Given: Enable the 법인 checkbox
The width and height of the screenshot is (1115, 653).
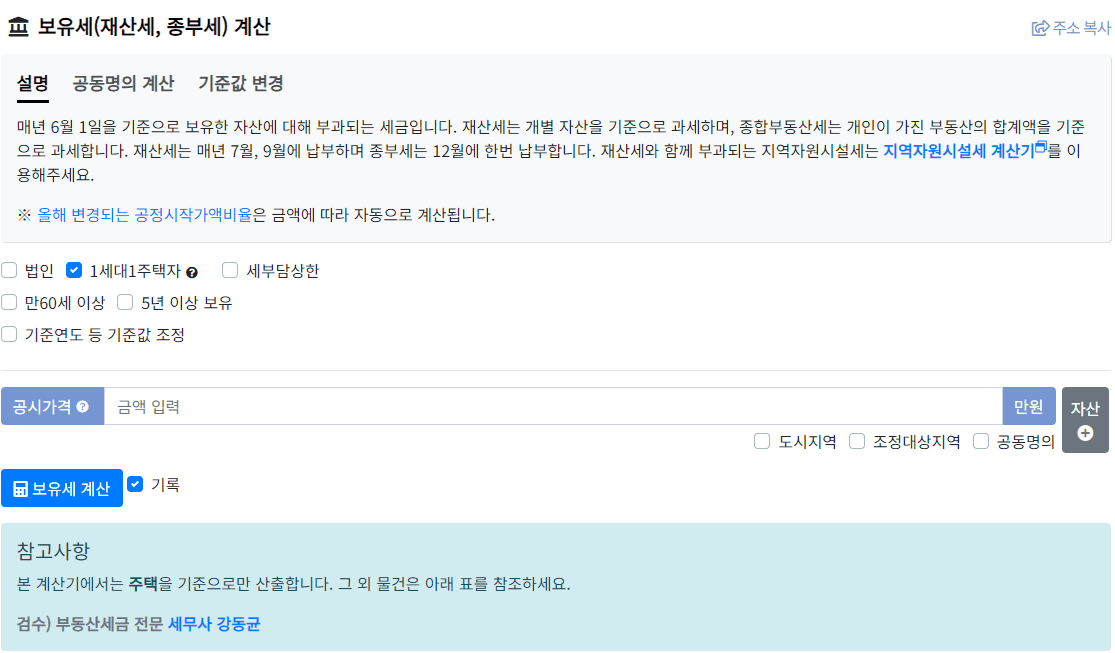Looking at the screenshot, I should 9,270.
